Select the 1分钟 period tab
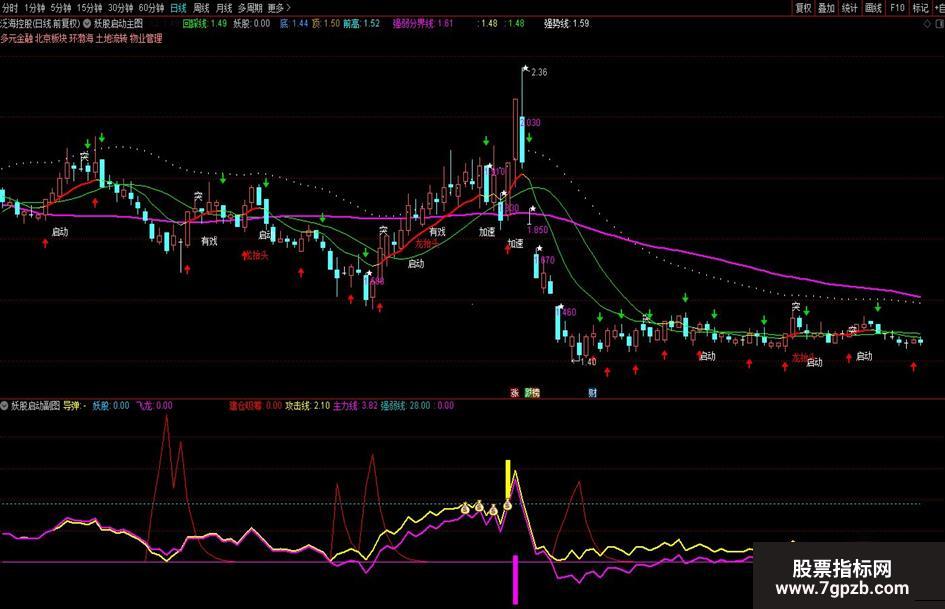Viewport: 945px width, 609px height. [34, 8]
